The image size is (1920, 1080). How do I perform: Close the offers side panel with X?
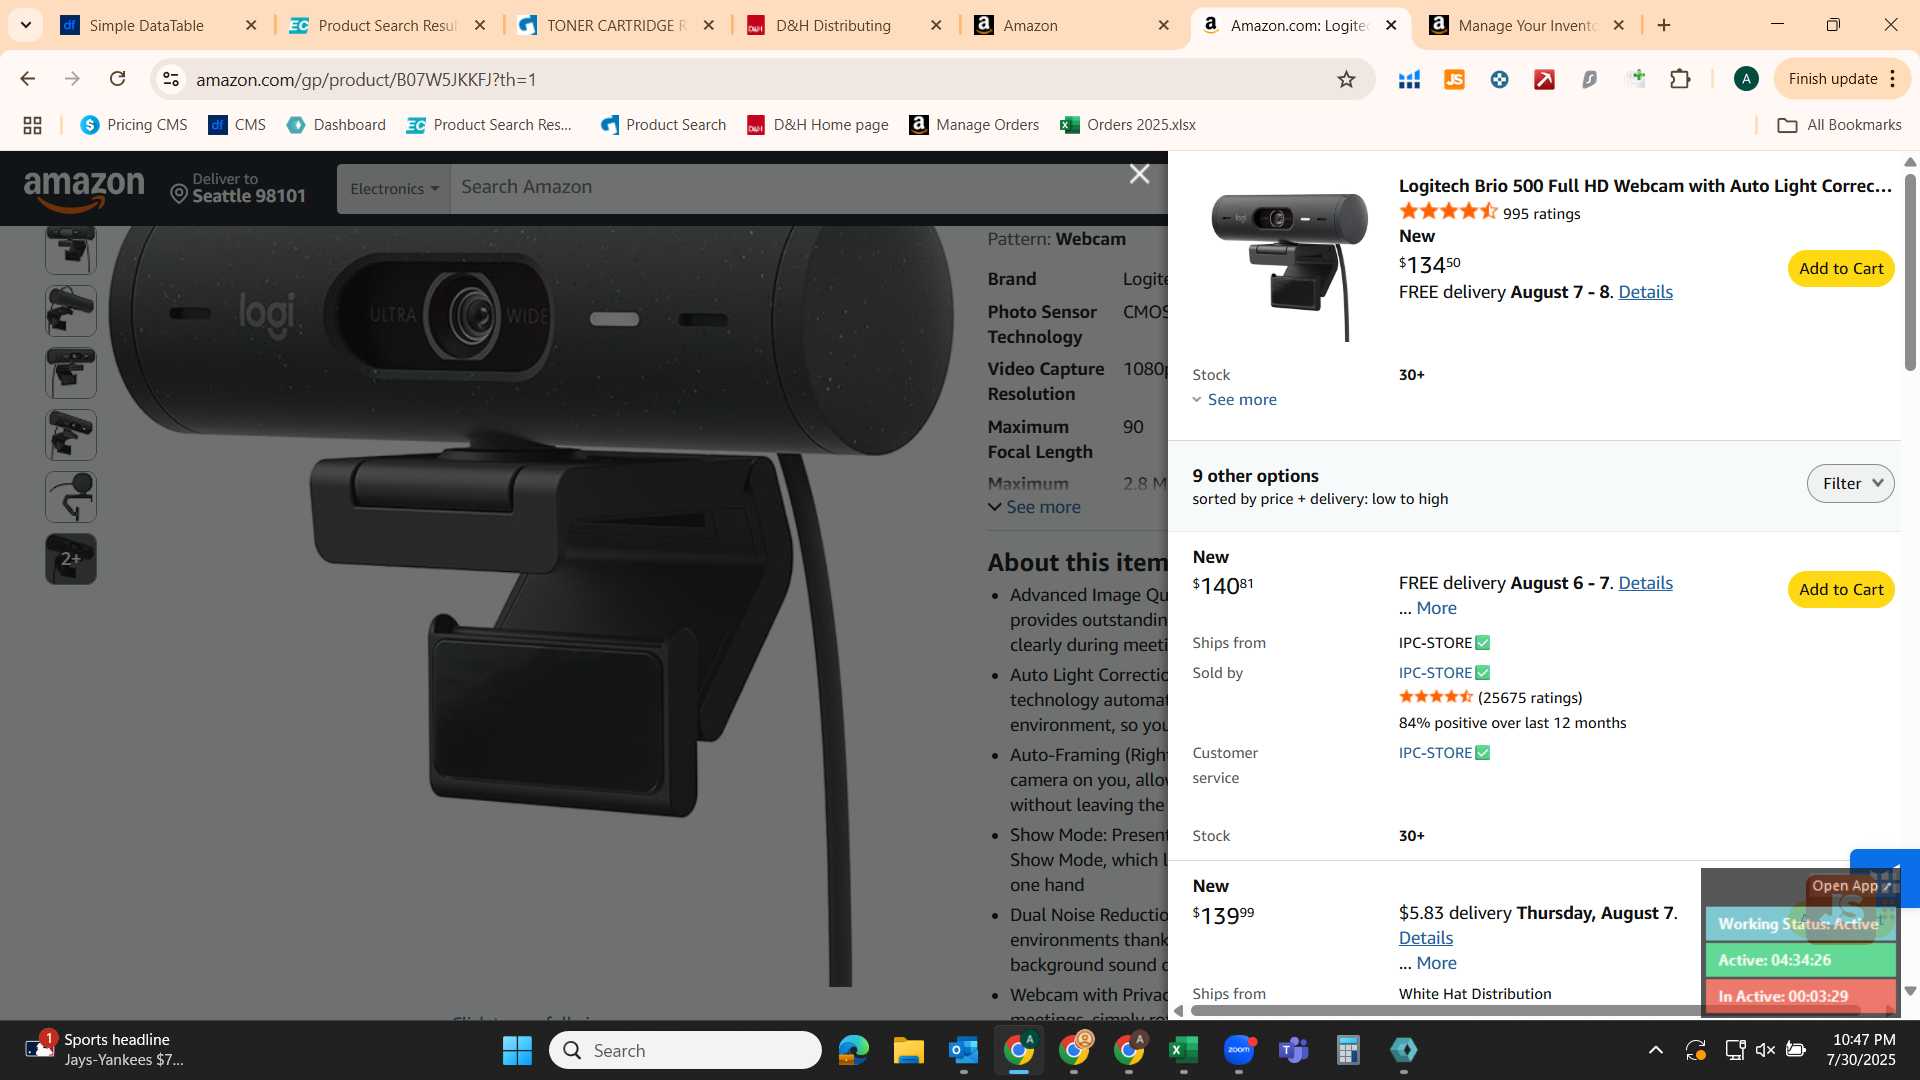(1139, 174)
